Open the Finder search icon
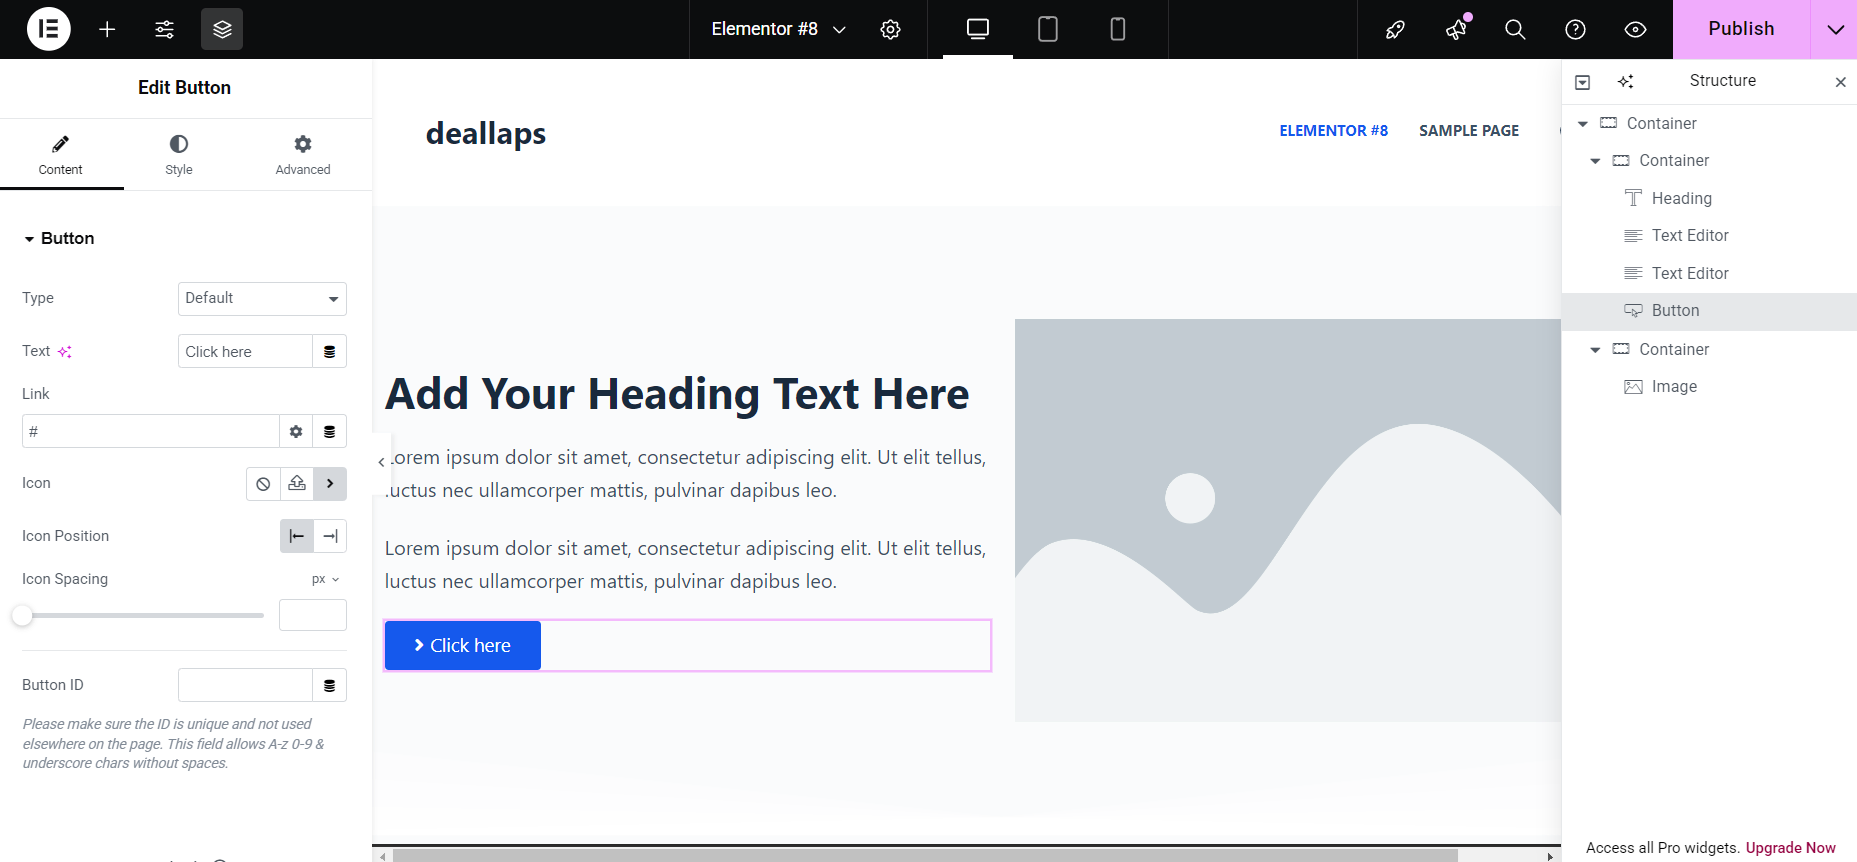 tap(1515, 29)
